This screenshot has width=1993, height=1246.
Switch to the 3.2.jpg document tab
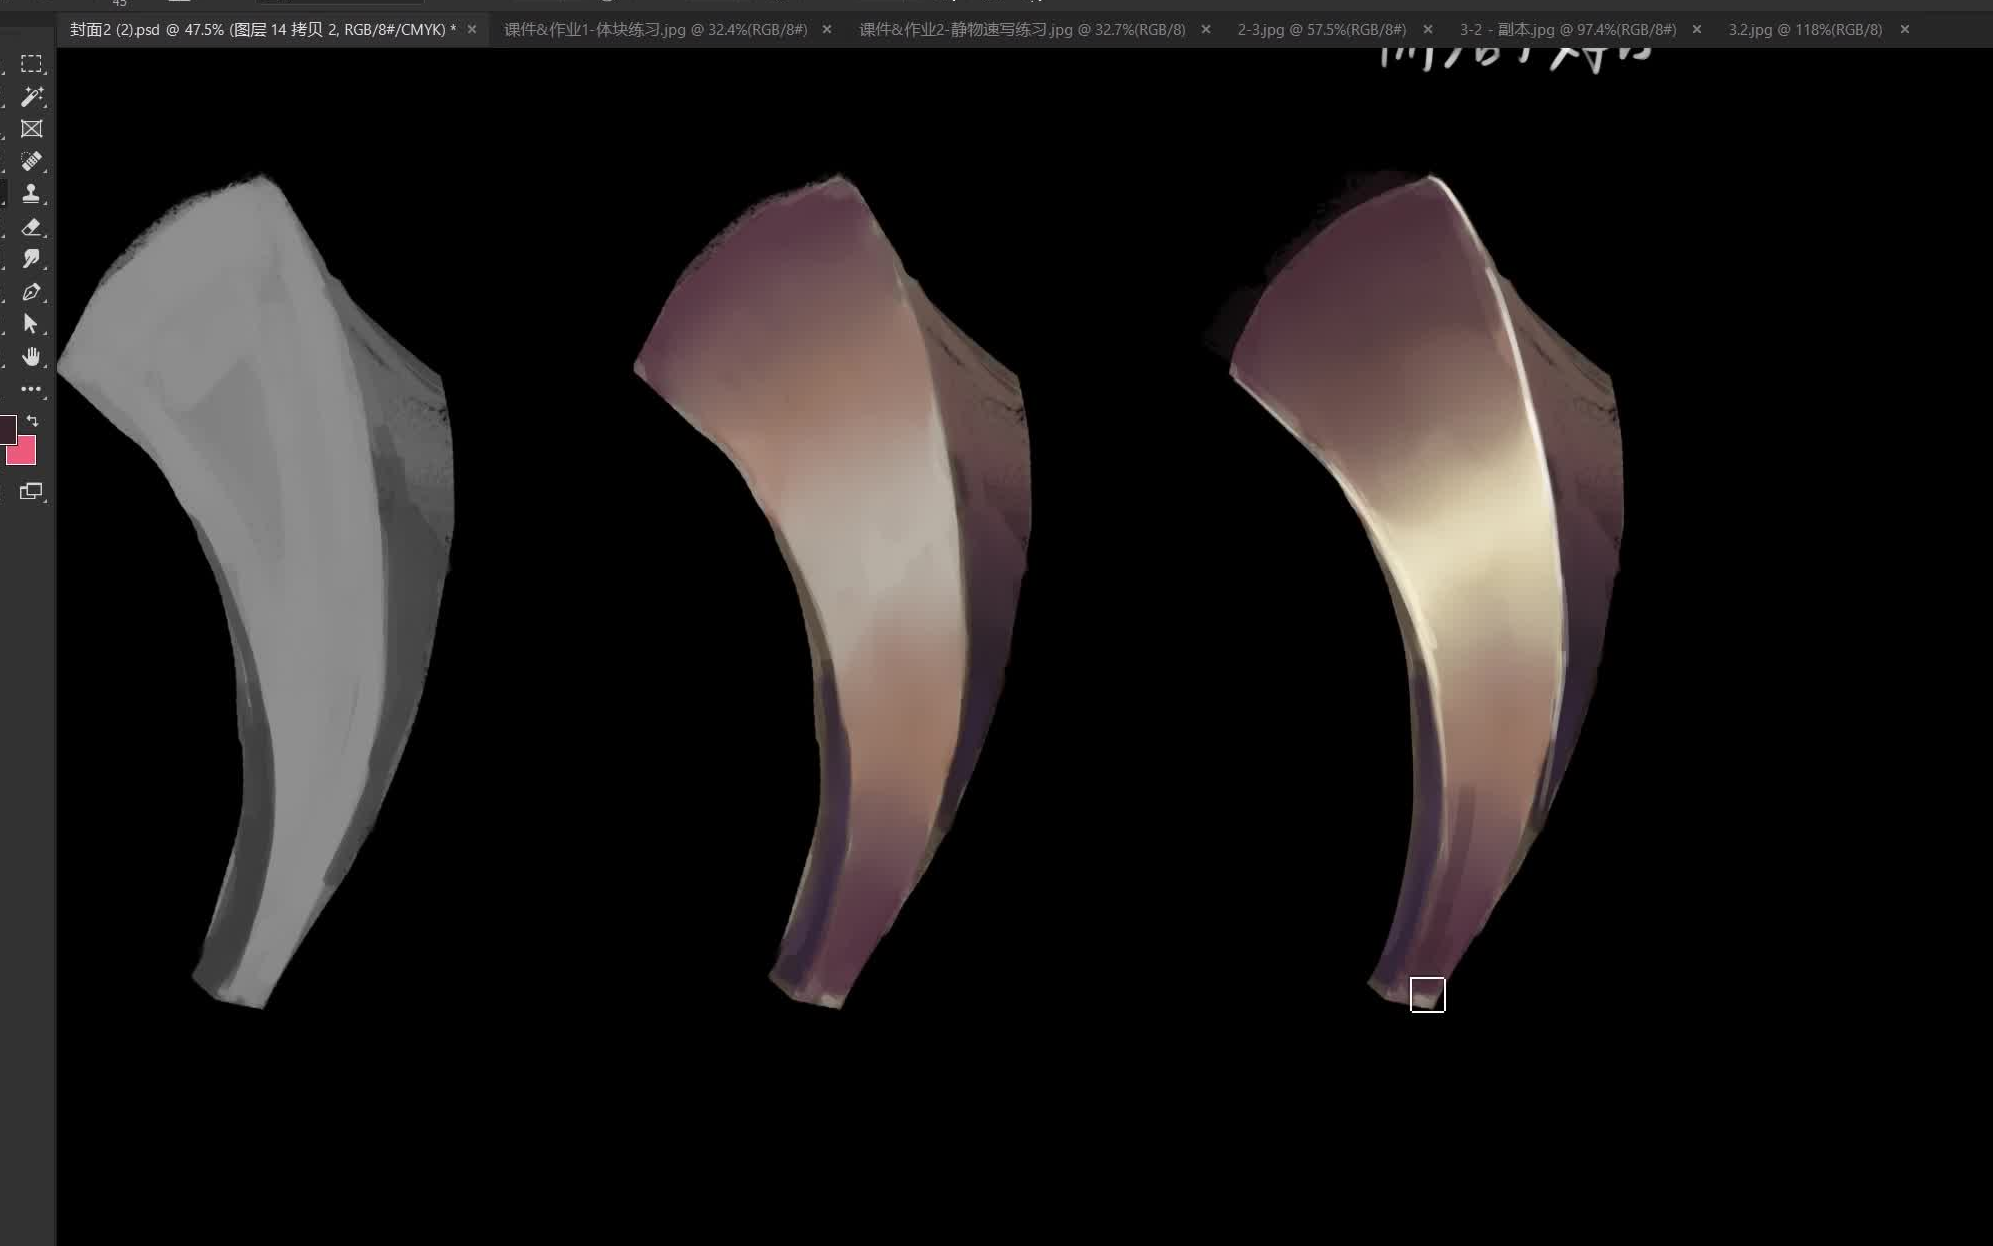pos(1805,30)
